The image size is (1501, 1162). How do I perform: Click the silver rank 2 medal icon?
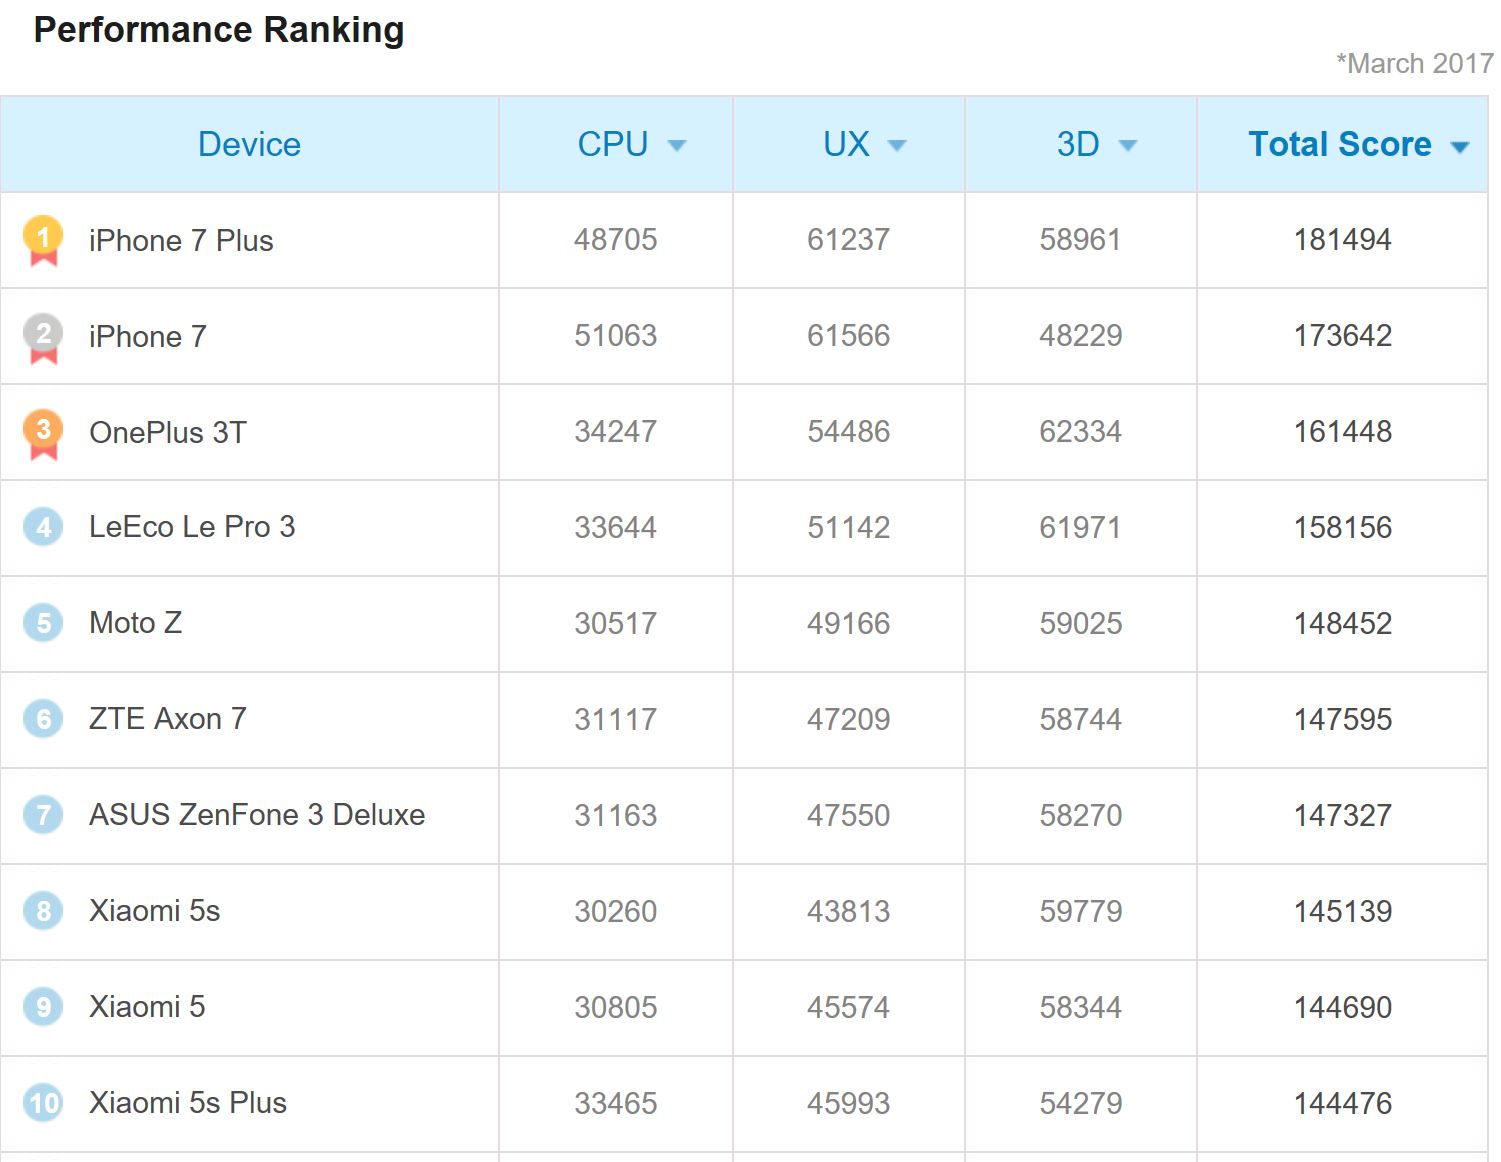tap(43, 337)
